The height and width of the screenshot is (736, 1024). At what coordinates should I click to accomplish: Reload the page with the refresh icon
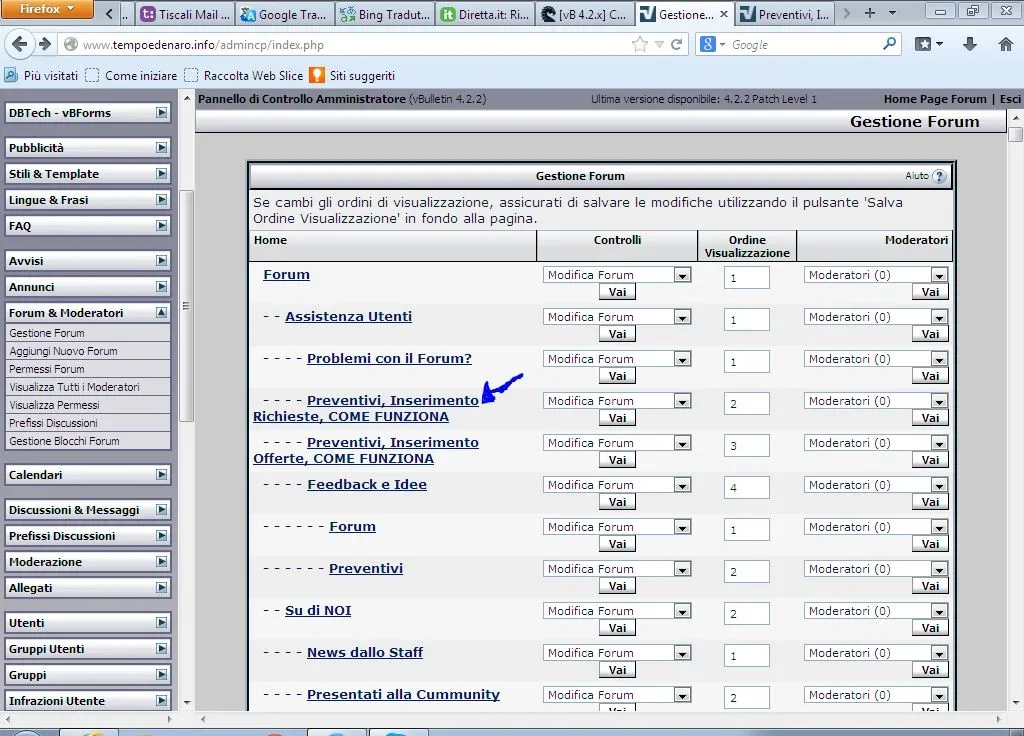coord(677,44)
